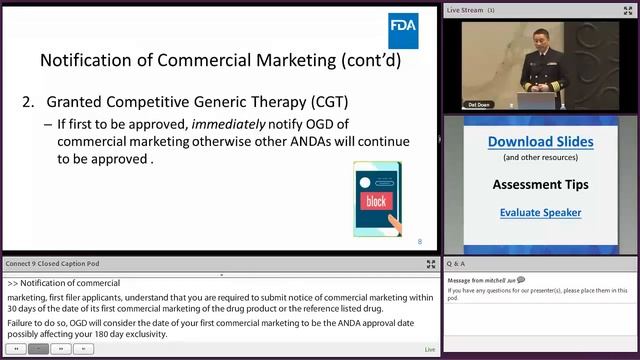
Task: Click the splitter handle between slide and Live Stream
Action: pyautogui.click(x=440, y=139)
